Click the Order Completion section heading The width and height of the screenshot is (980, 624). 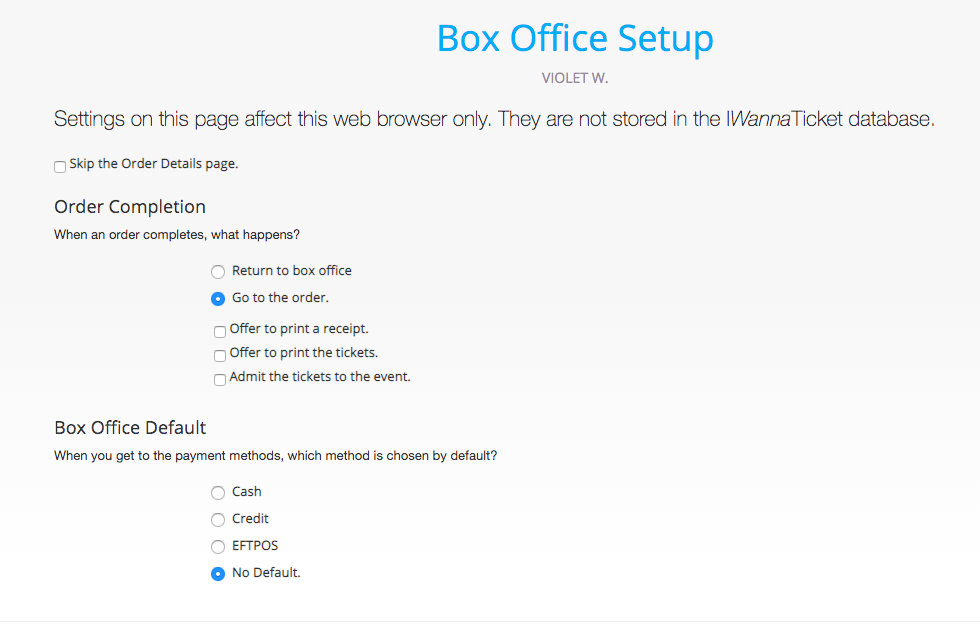point(130,207)
